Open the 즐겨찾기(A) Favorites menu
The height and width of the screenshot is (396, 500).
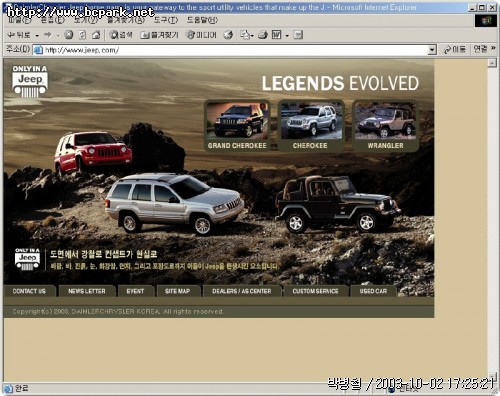click(x=126, y=20)
